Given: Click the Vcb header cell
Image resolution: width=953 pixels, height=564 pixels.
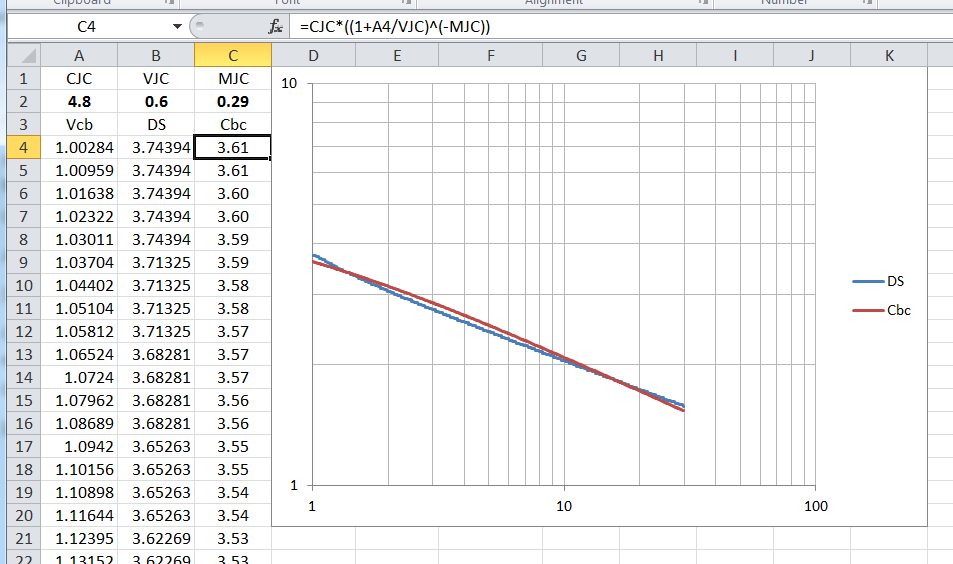Looking at the screenshot, I should (79, 125).
